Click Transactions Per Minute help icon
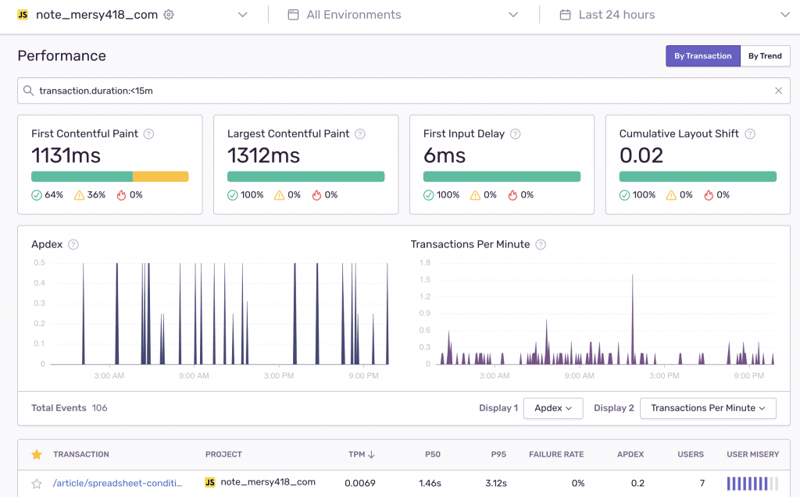The height and width of the screenshot is (497, 800). (x=541, y=244)
